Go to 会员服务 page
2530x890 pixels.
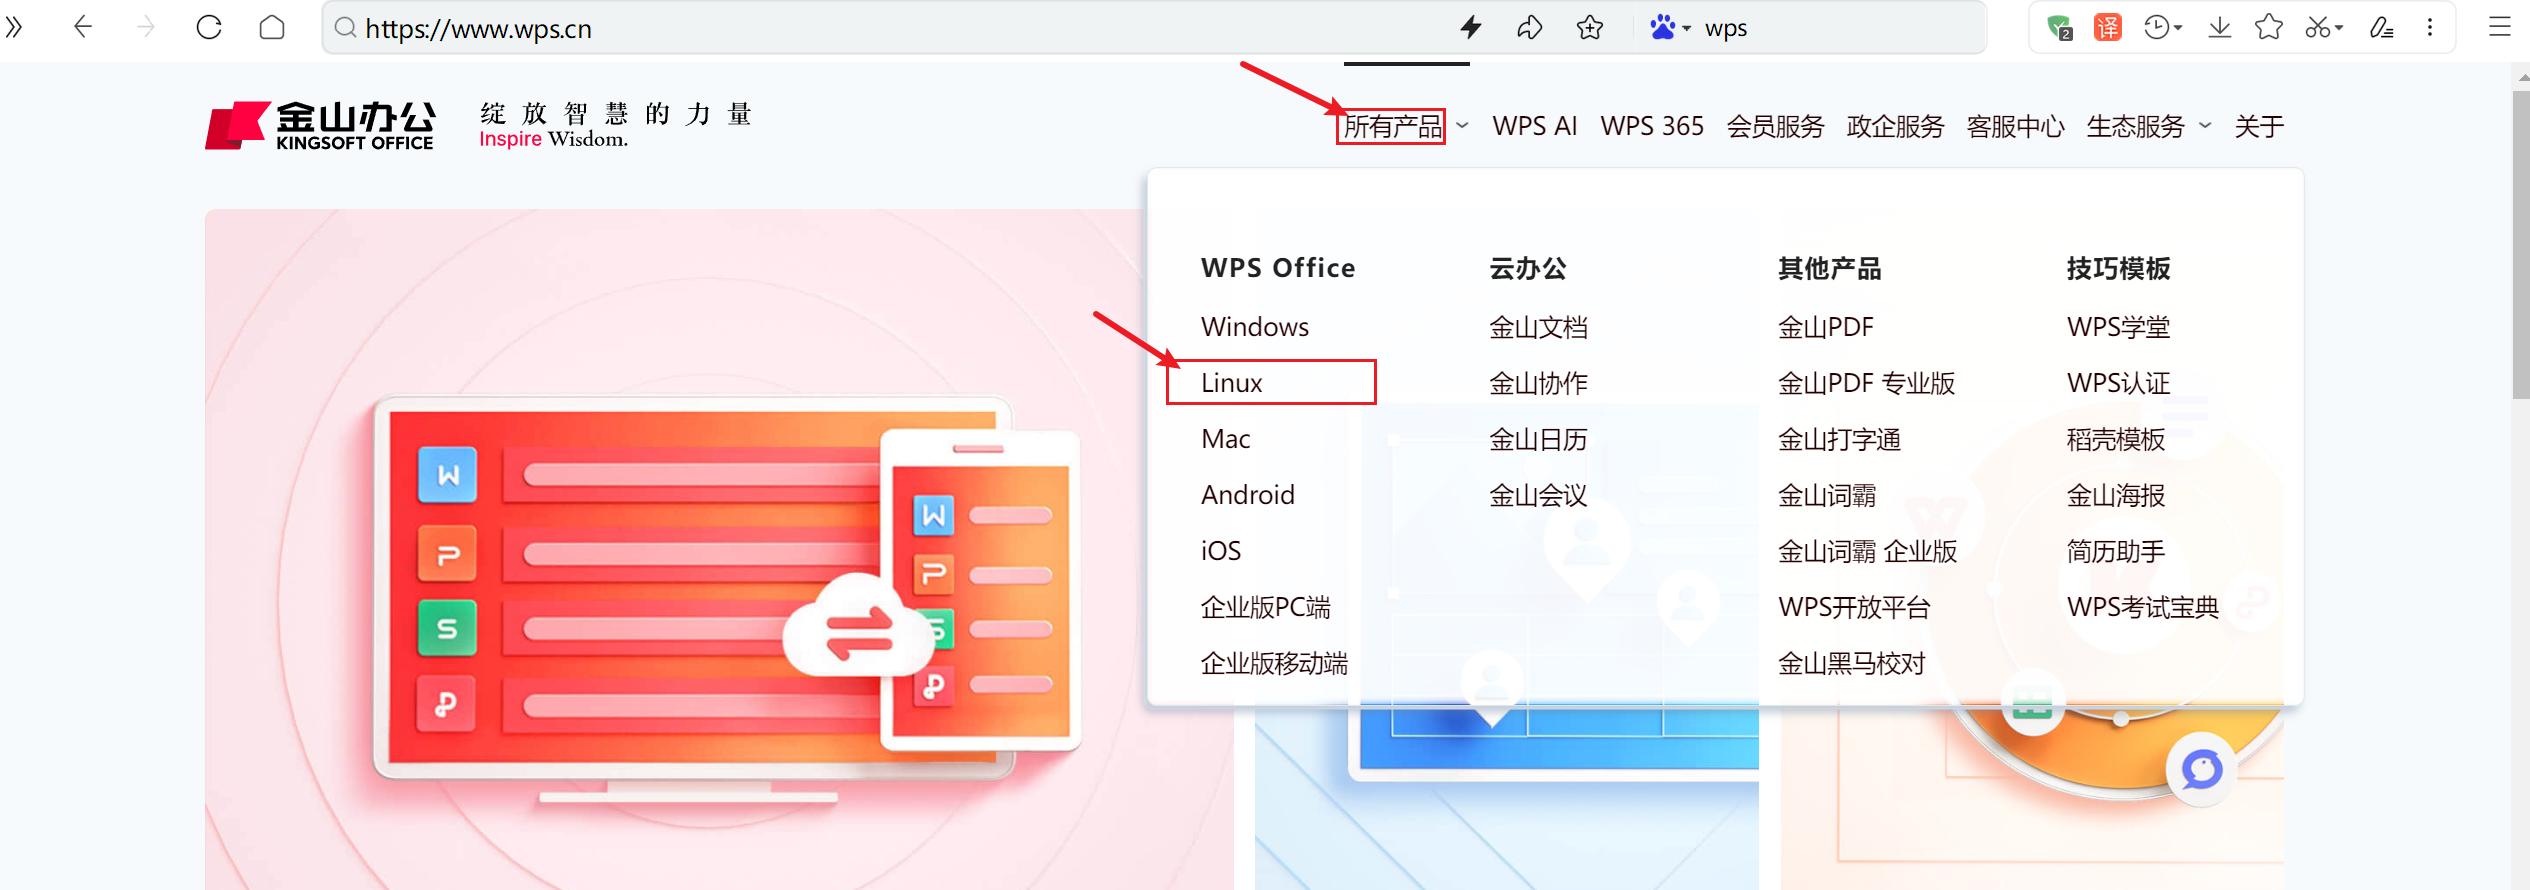coord(1775,127)
